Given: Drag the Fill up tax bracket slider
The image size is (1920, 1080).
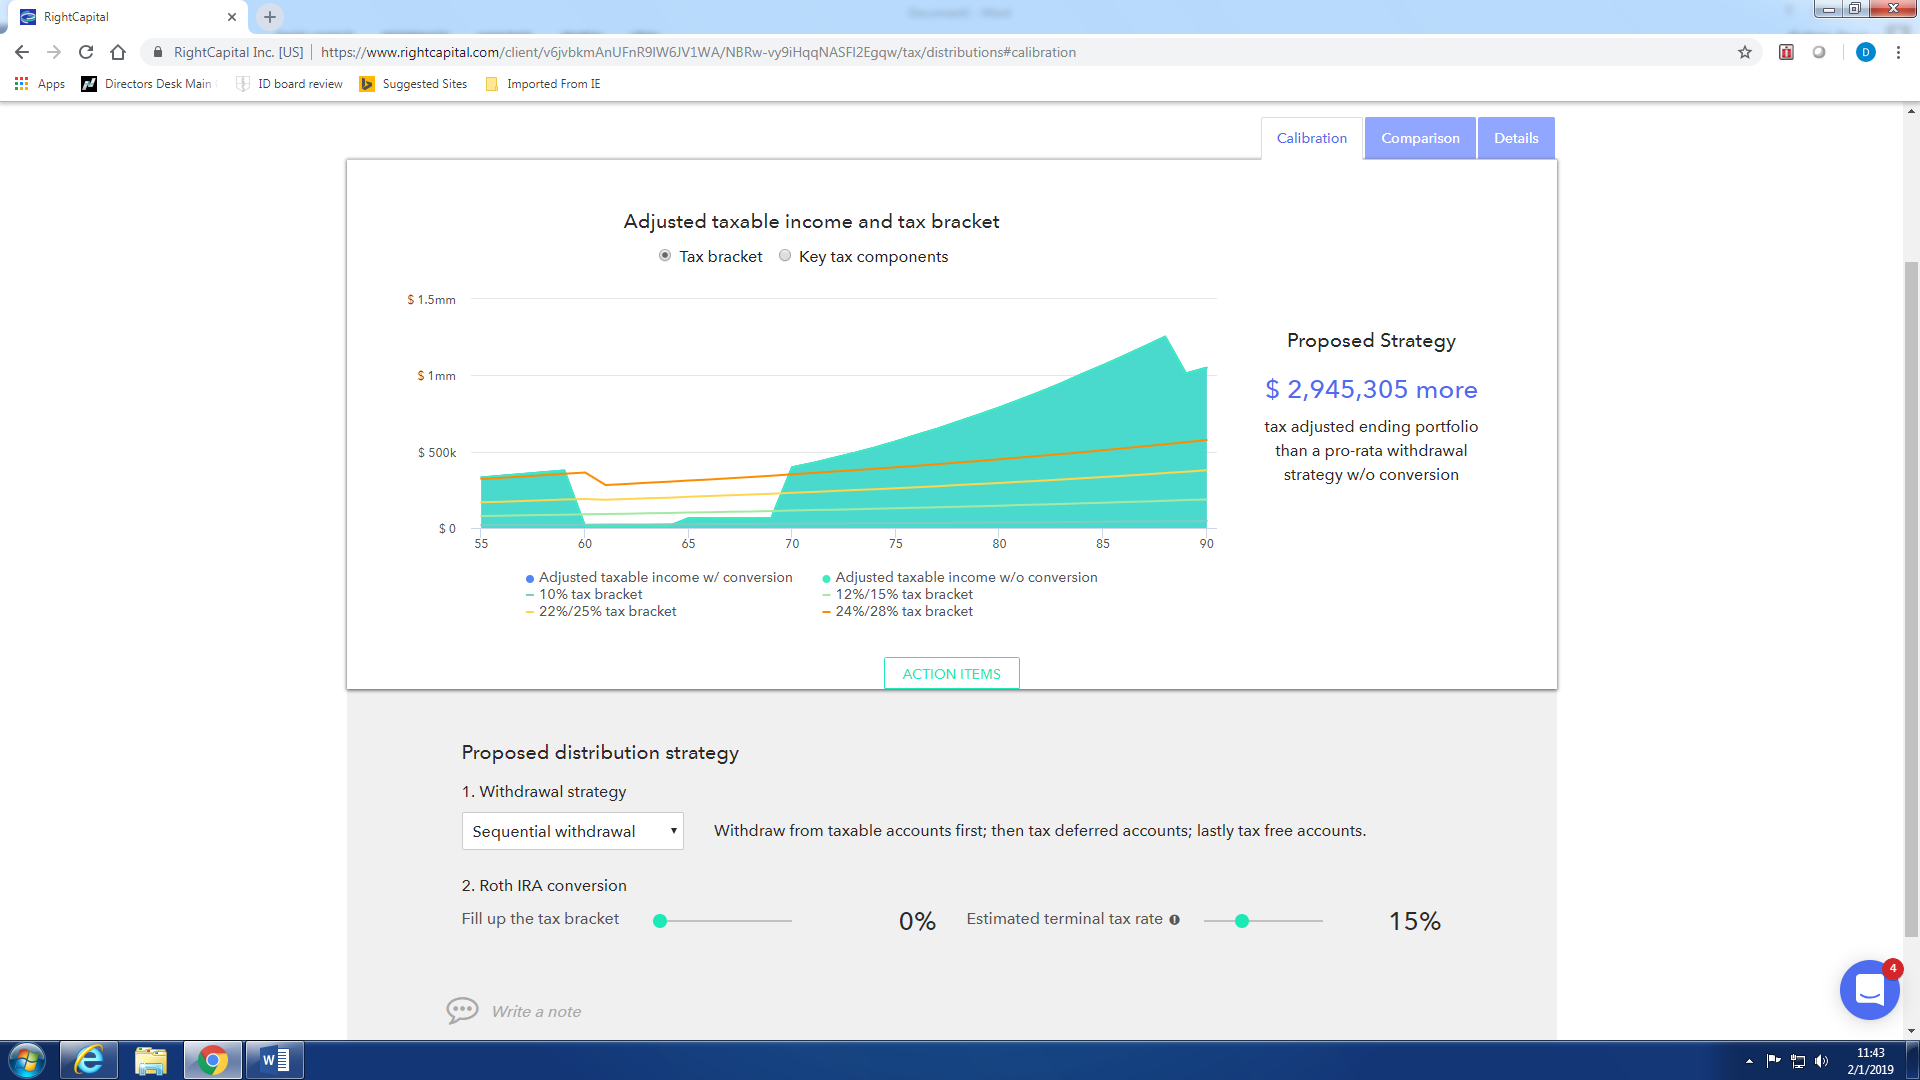Looking at the screenshot, I should tap(659, 920).
